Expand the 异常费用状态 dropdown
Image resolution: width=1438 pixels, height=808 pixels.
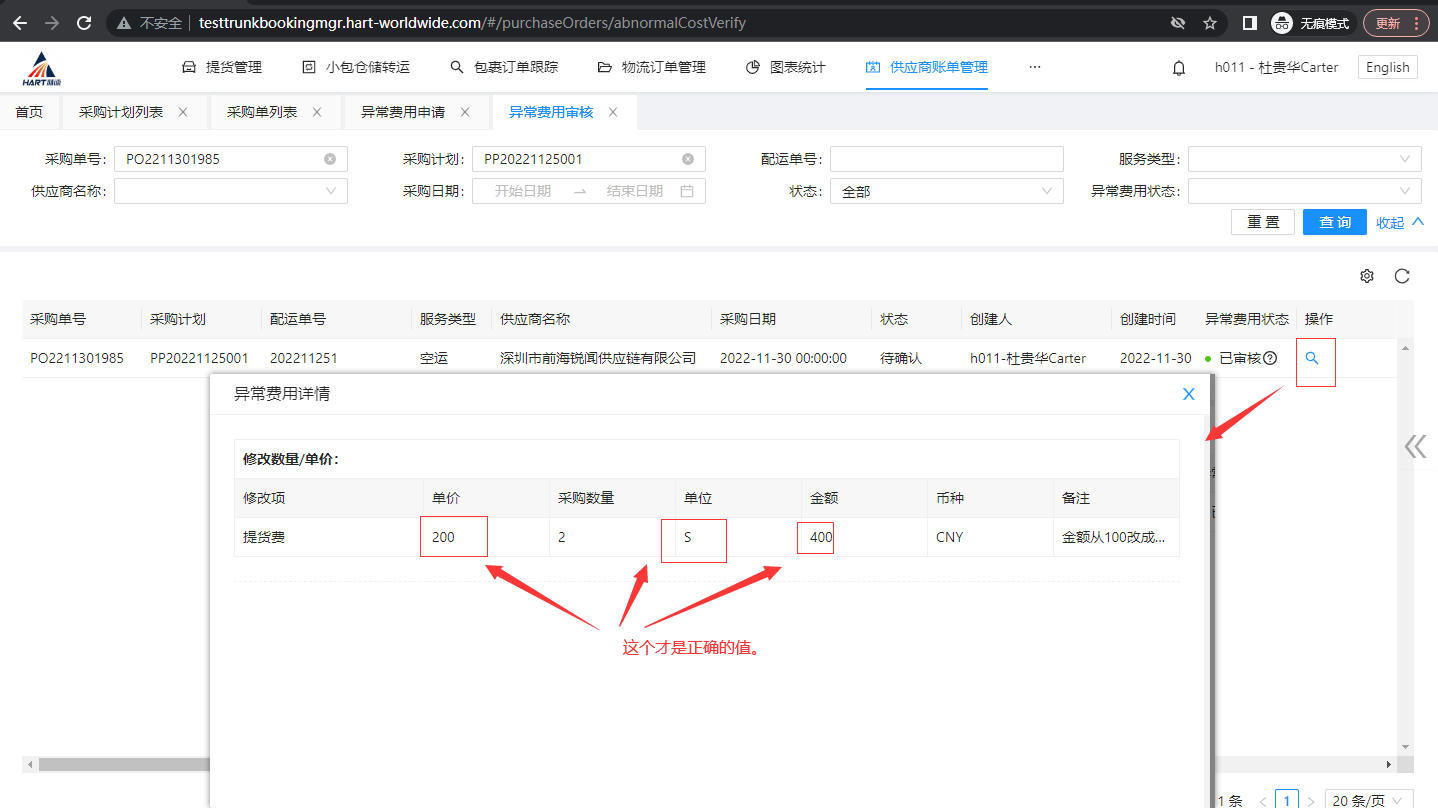click(1304, 191)
